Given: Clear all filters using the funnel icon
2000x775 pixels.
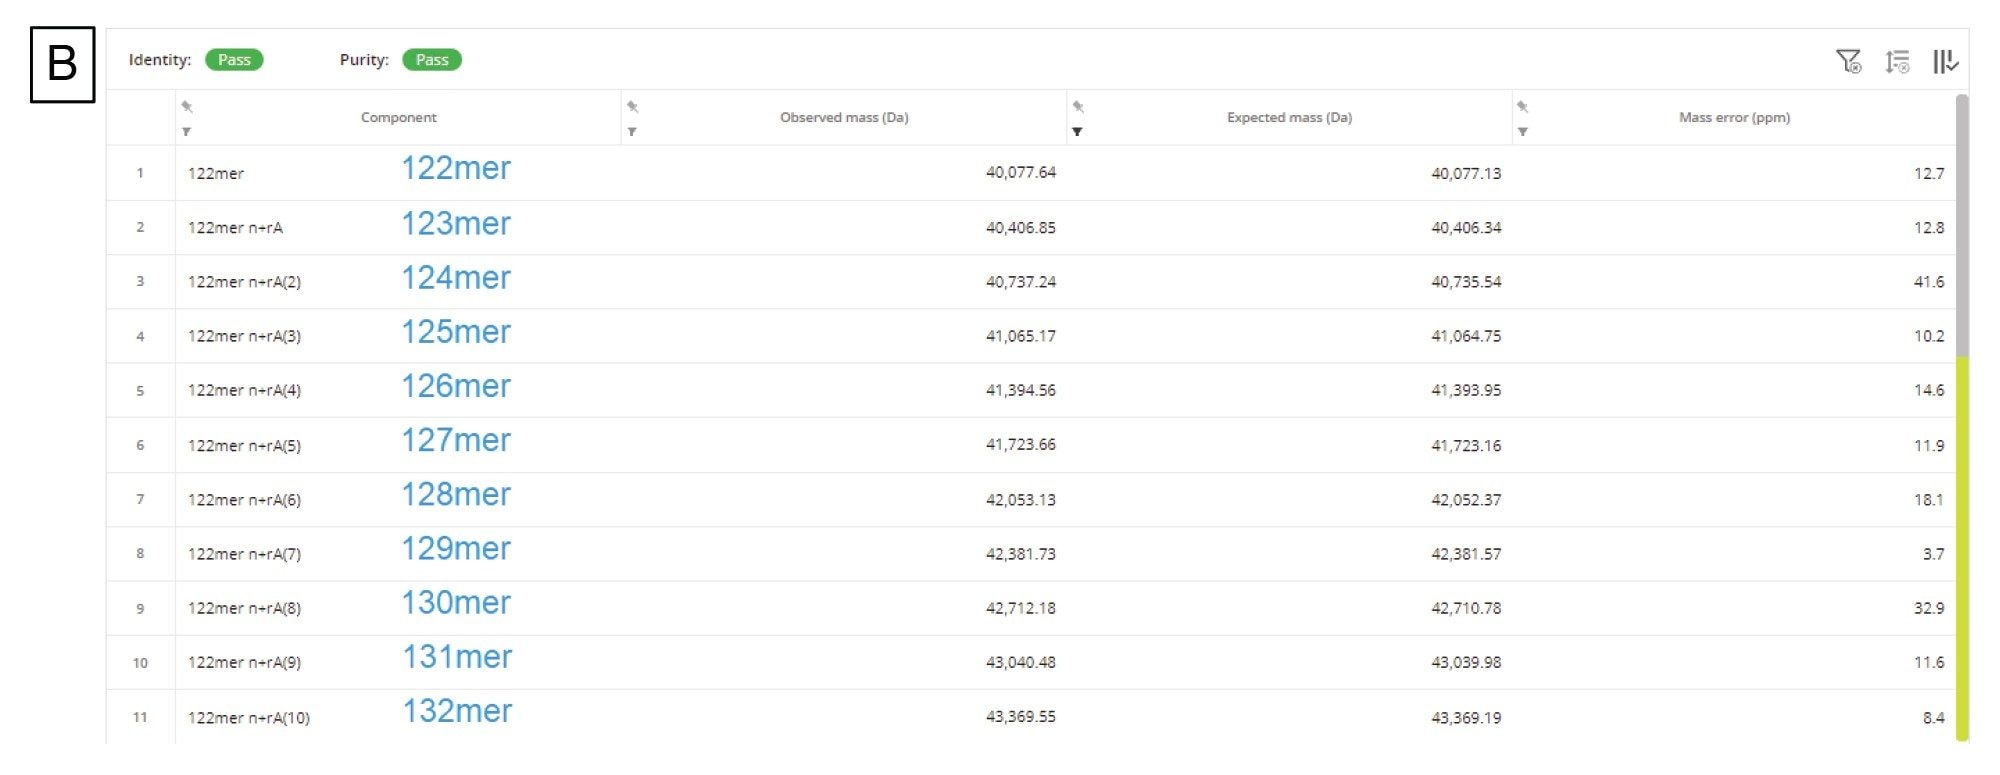Looking at the screenshot, I should (x=1848, y=62).
